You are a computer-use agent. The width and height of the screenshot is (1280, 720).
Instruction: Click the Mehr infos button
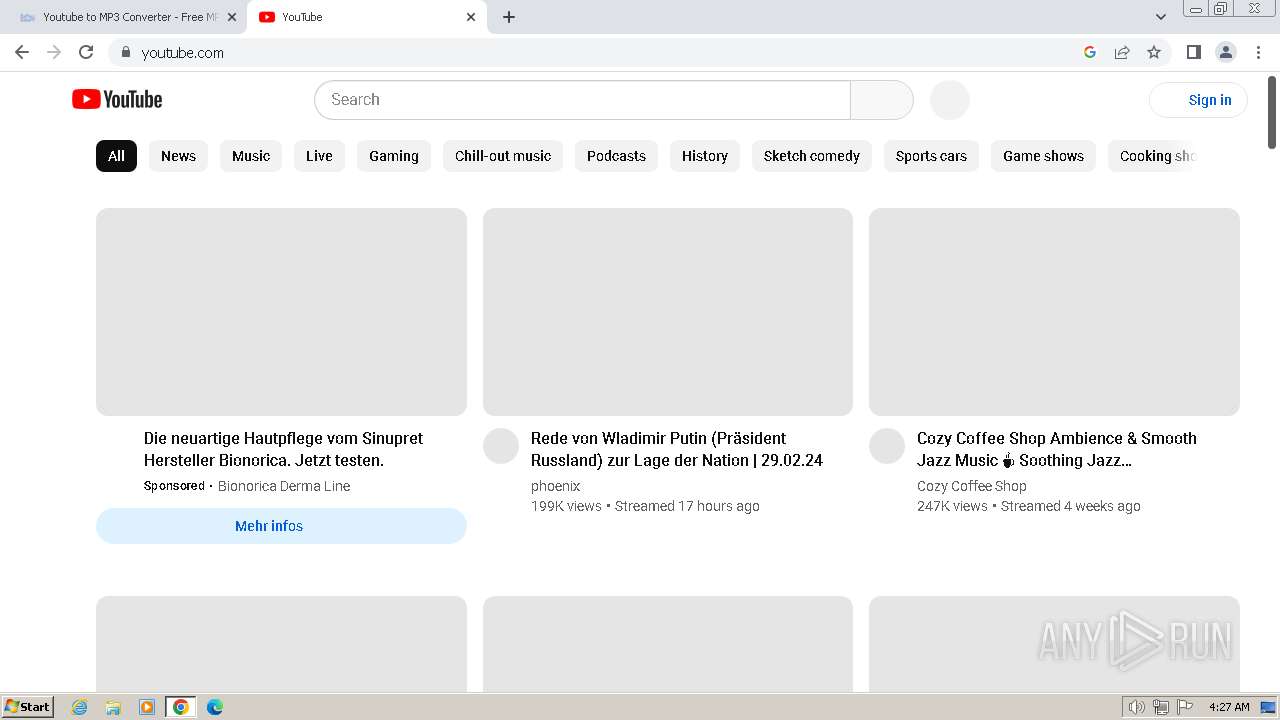click(281, 526)
